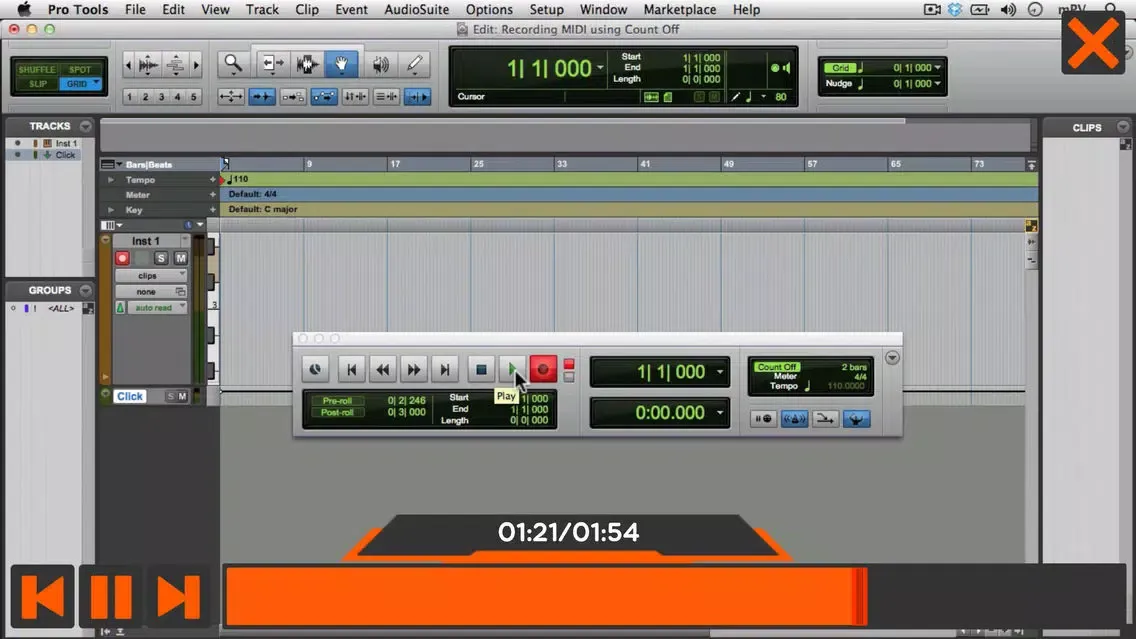Click the orange previous video button
The height and width of the screenshot is (639, 1136).
click(42, 596)
